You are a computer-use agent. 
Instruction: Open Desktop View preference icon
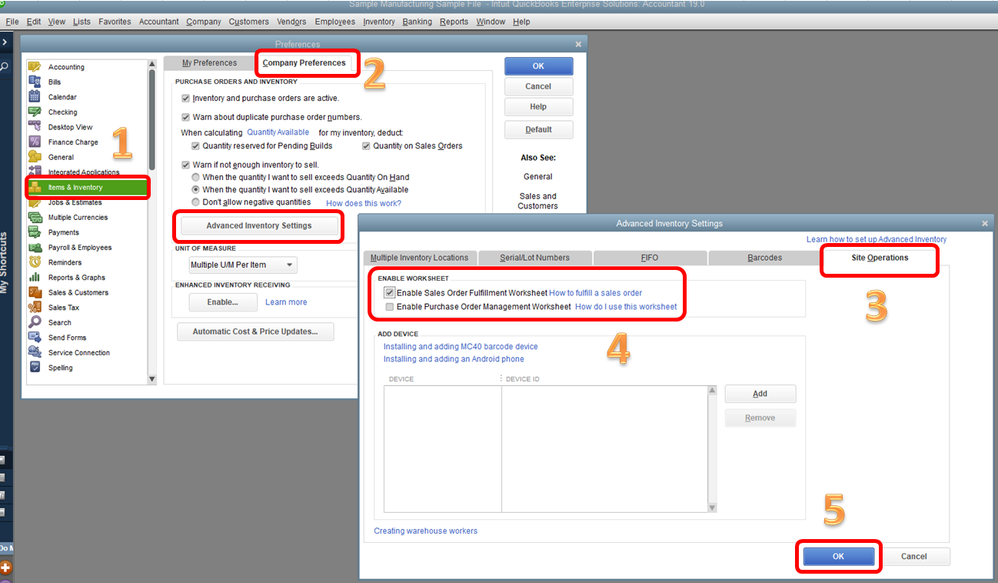pyautogui.click(x=35, y=127)
